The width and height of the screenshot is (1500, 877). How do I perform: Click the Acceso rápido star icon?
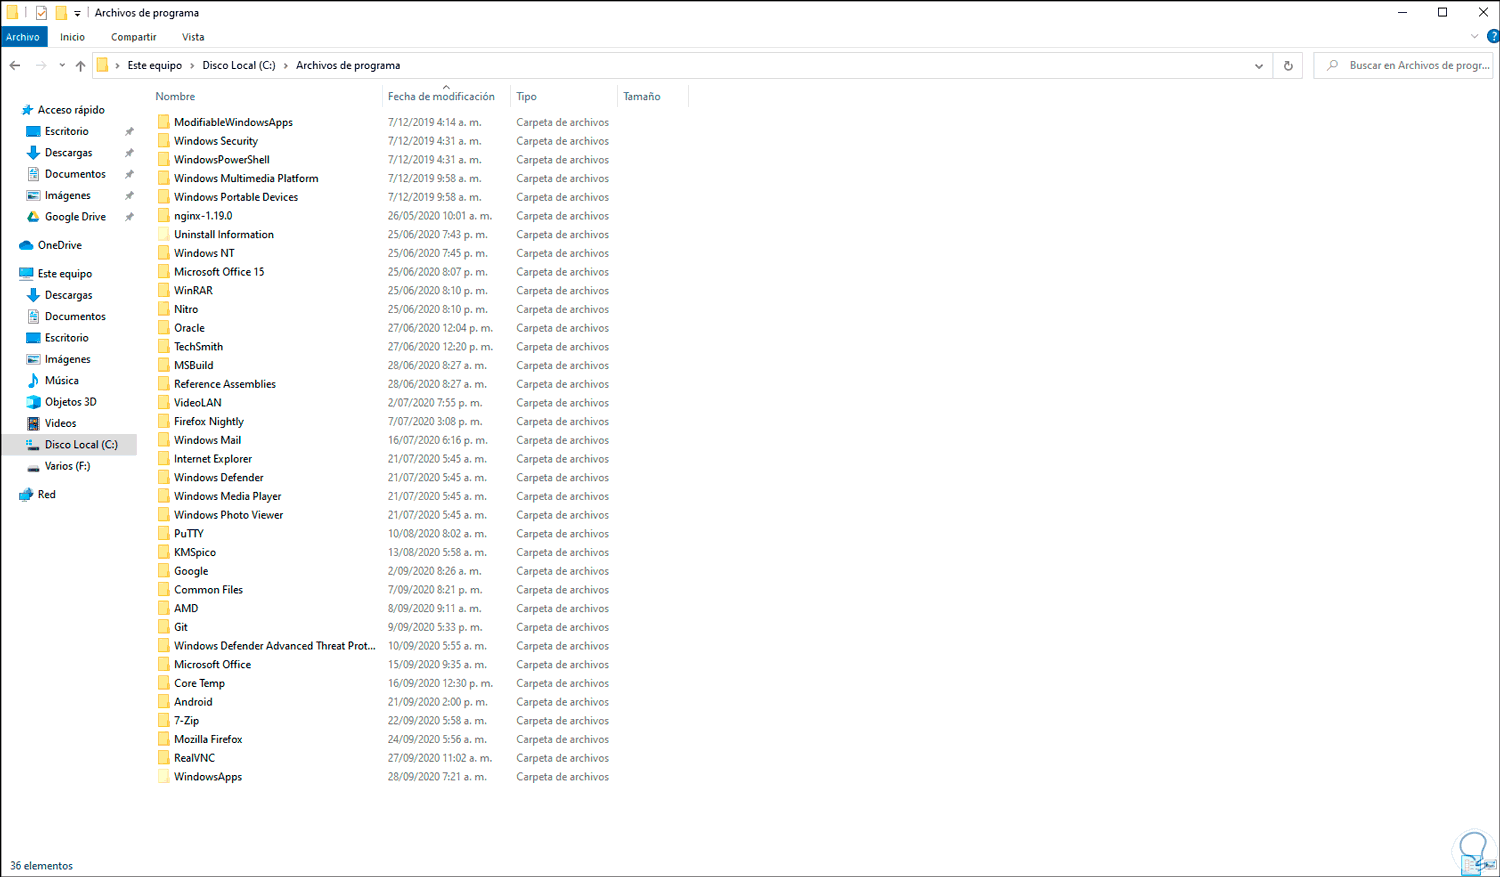27,110
